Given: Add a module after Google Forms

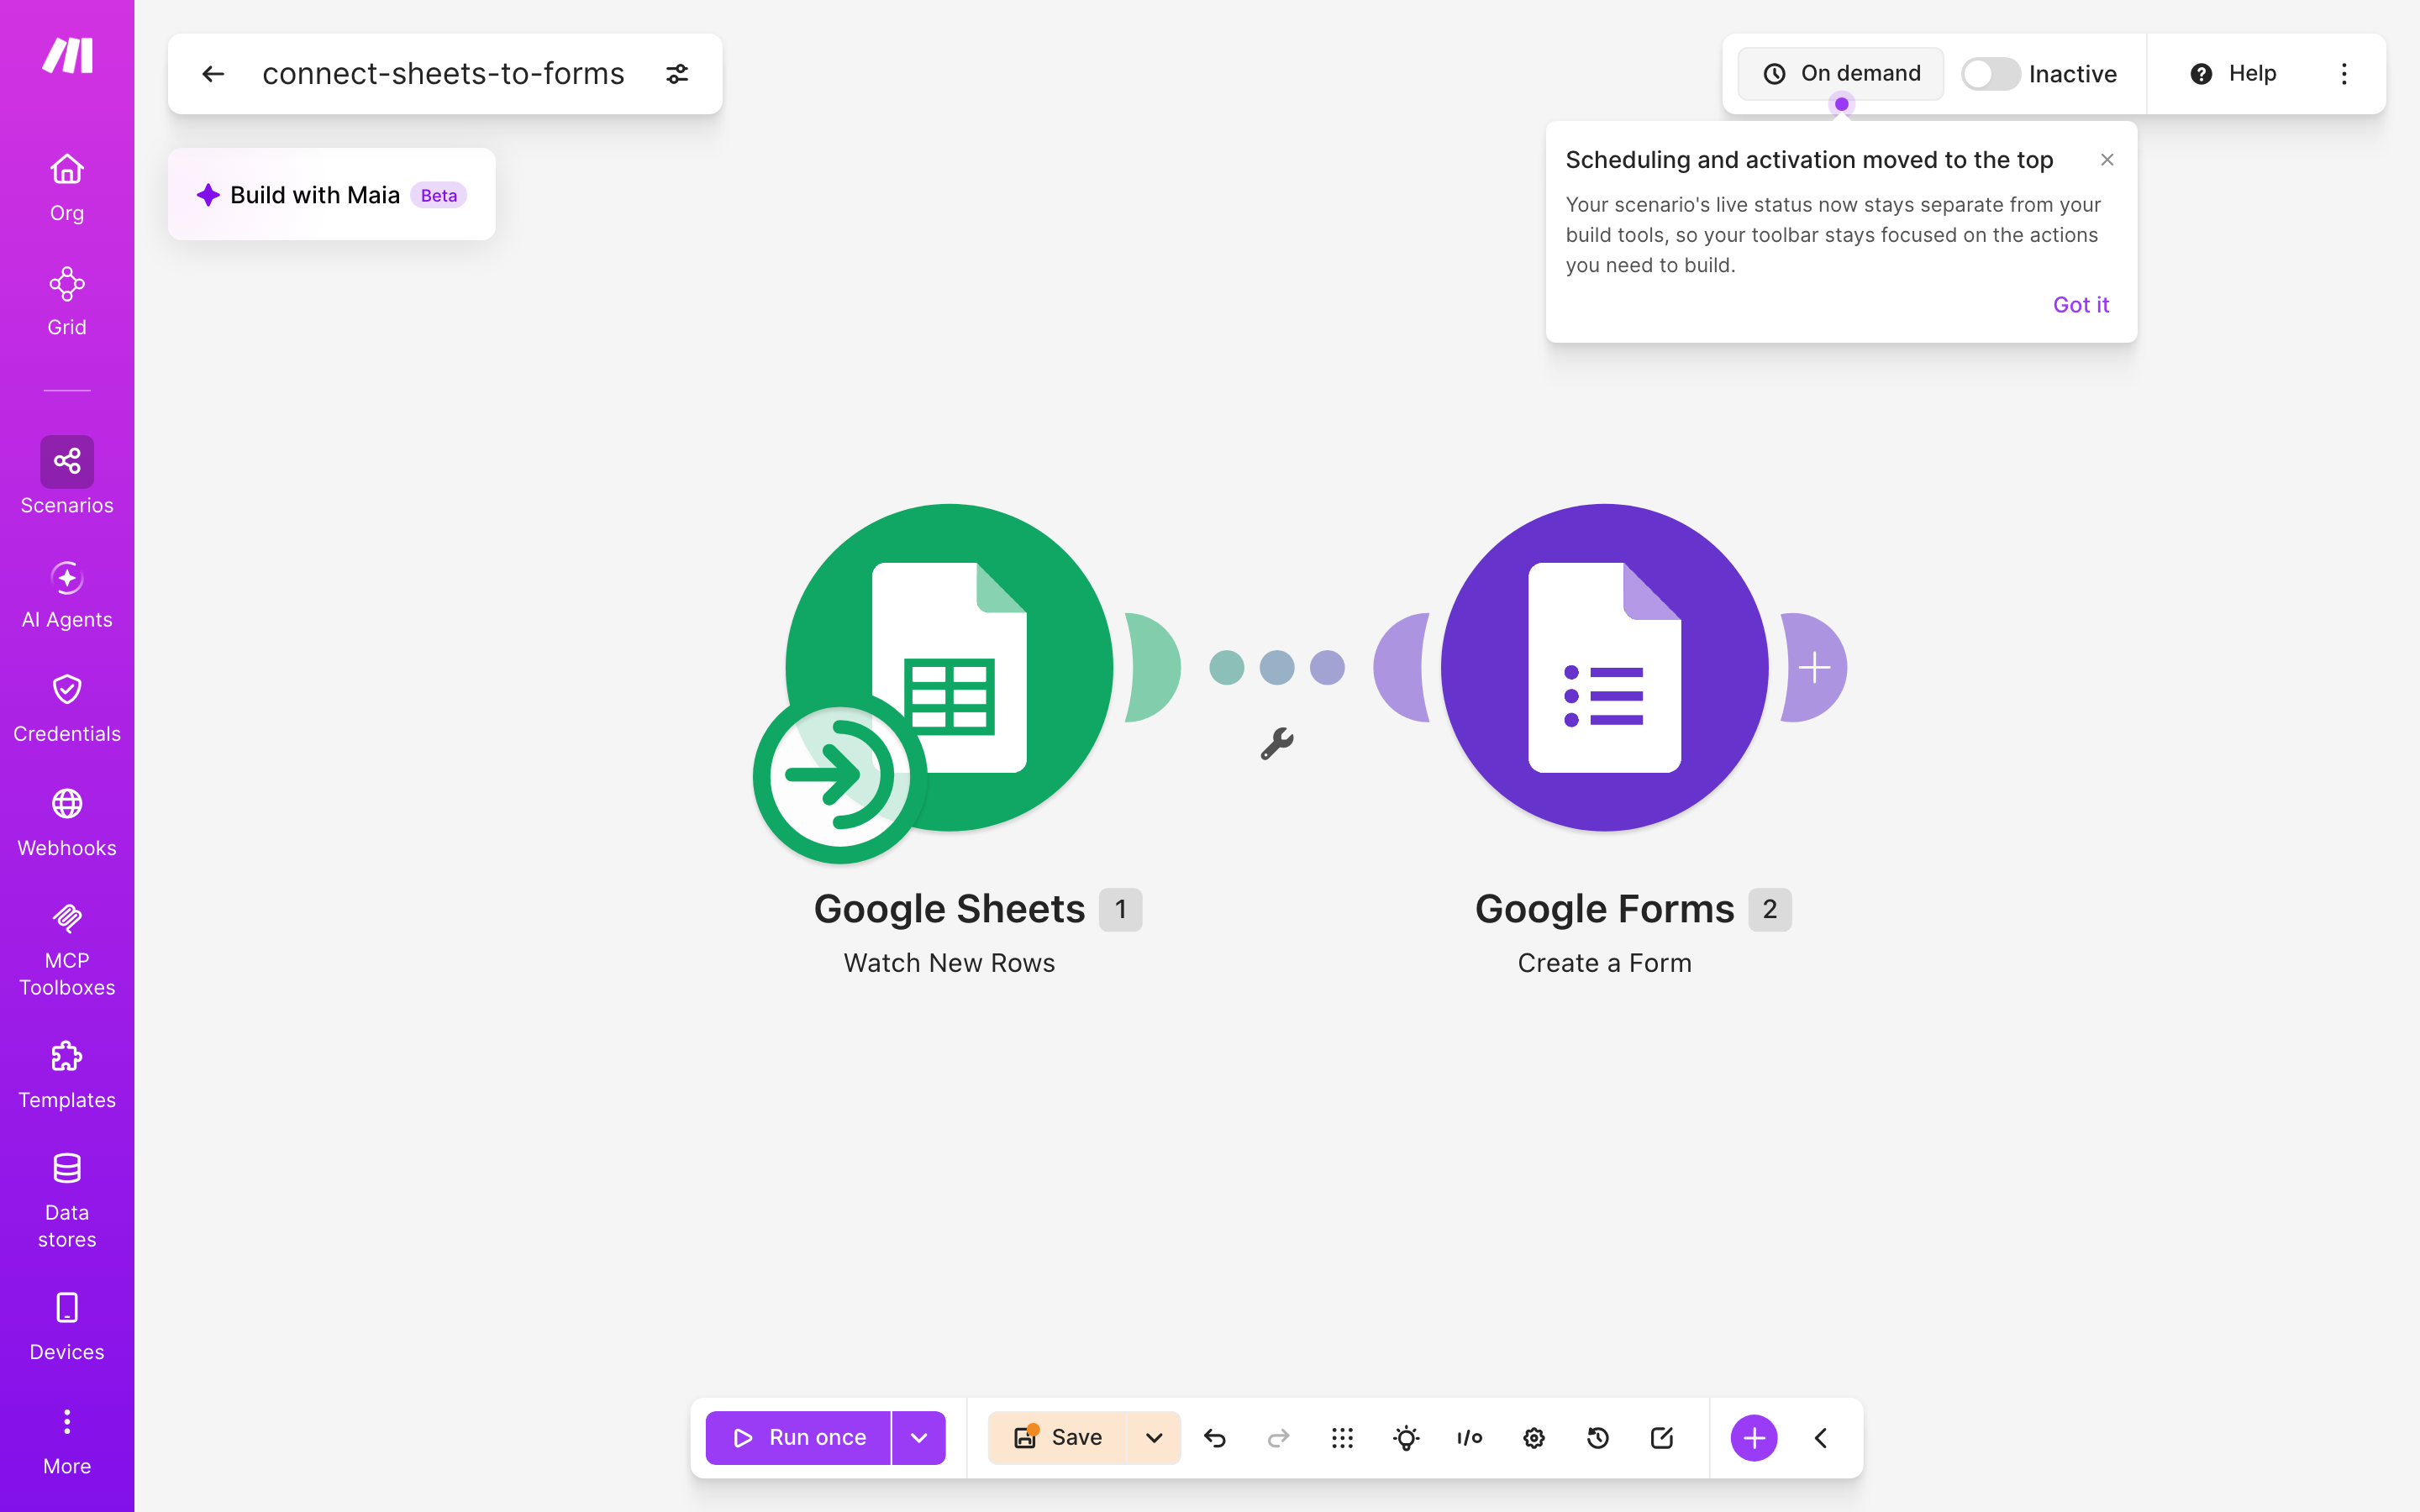Looking at the screenshot, I should tap(1814, 667).
